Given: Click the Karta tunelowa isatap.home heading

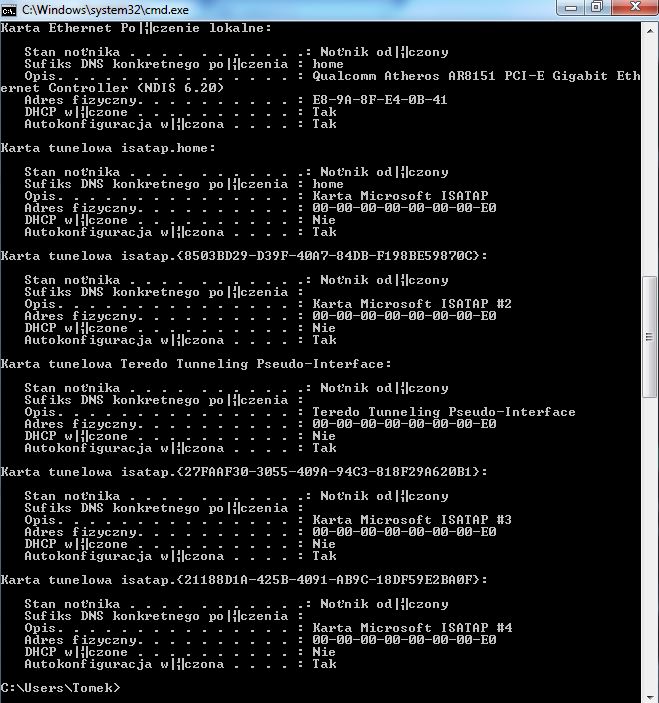Looking at the screenshot, I should coord(108,148).
